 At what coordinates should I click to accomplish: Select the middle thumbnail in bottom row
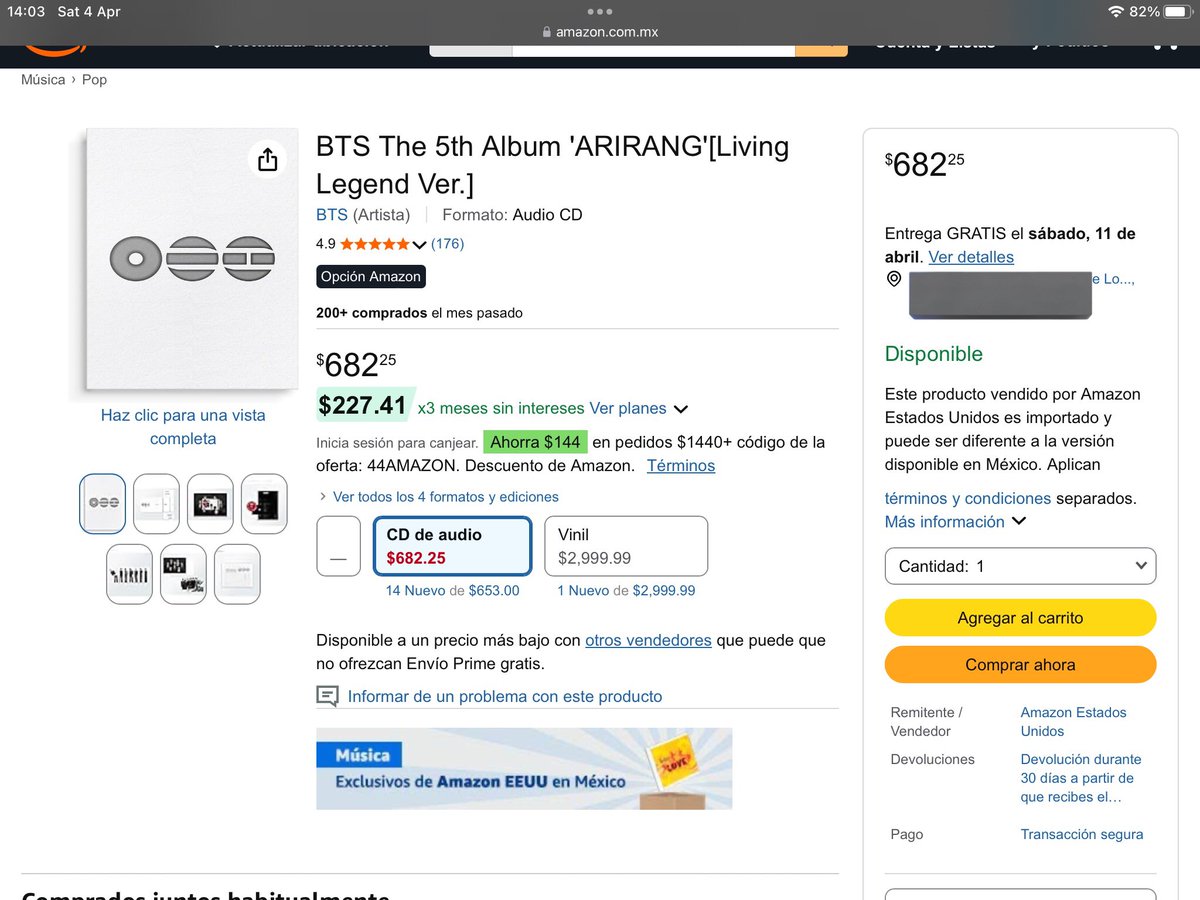coord(183,574)
